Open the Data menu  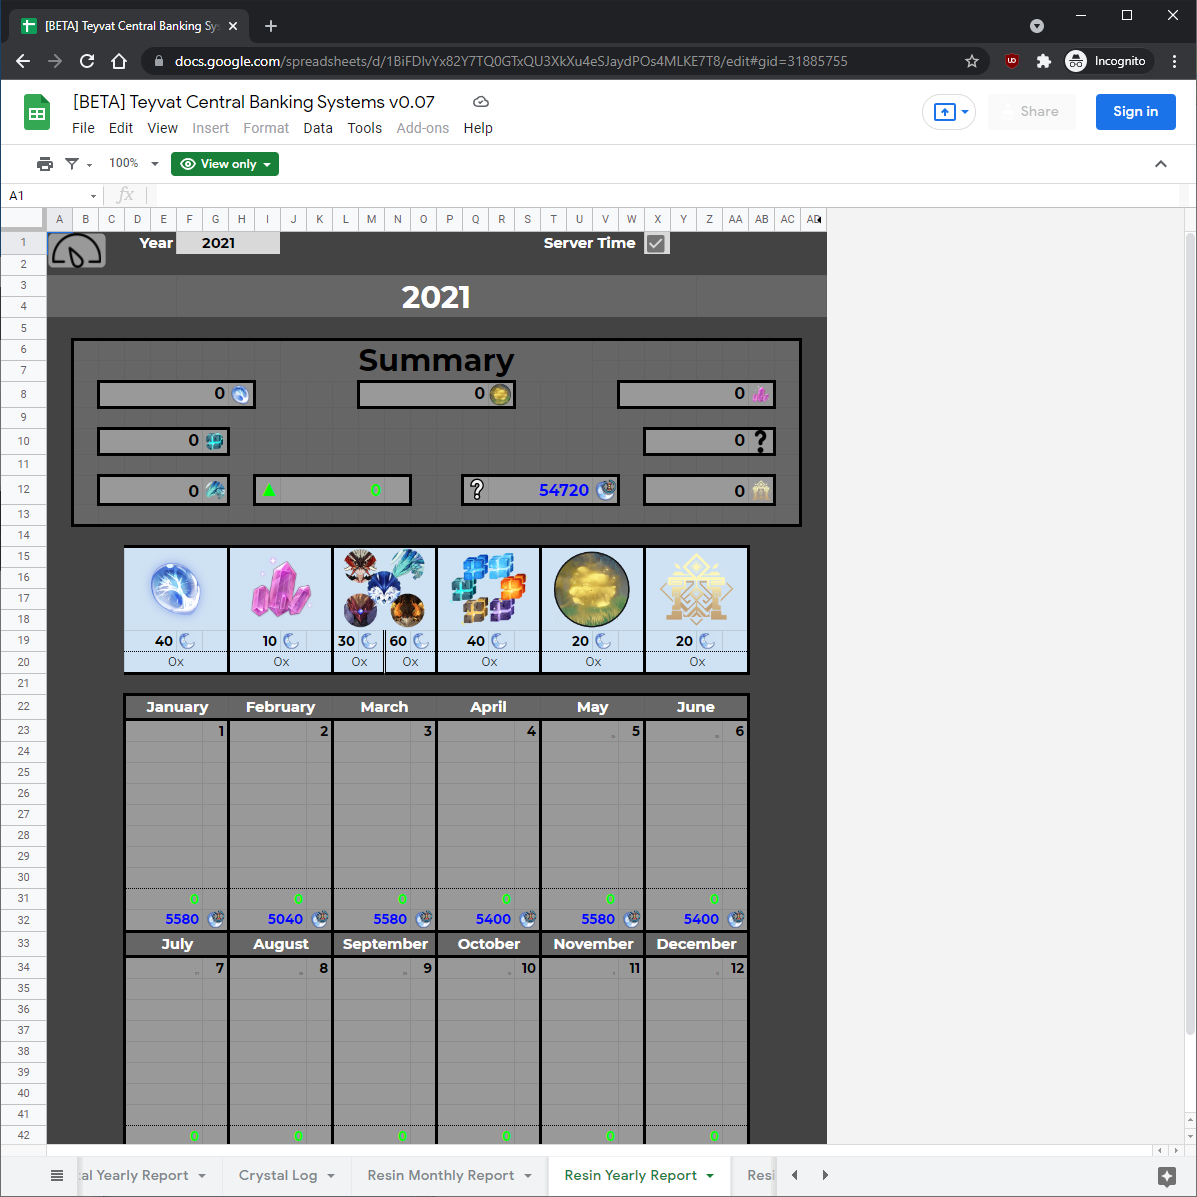coord(318,128)
